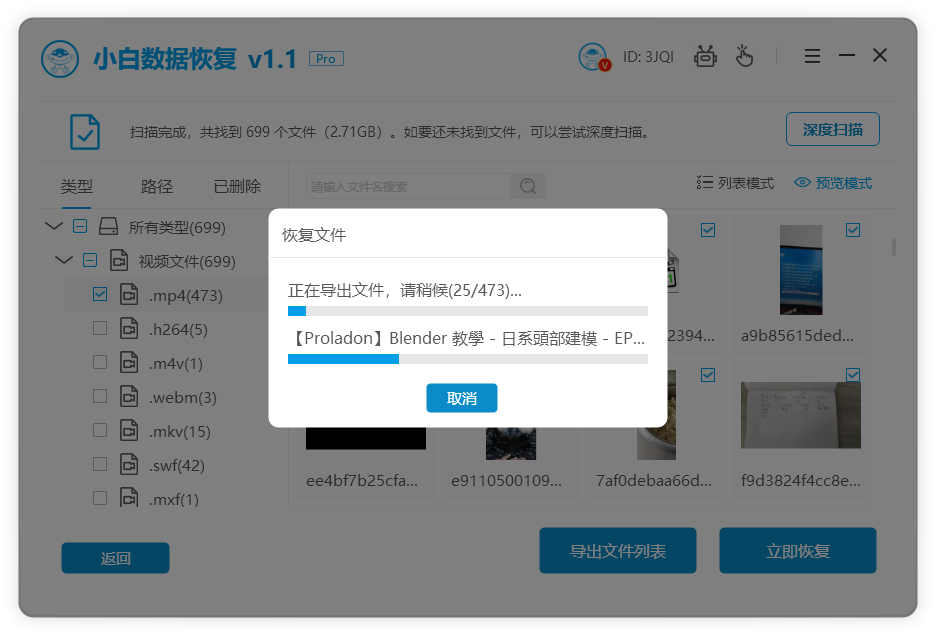Viewport: 936px width, 636px height.
Task: Select the .mkv(15) tree row label
Action: [x=180, y=431]
